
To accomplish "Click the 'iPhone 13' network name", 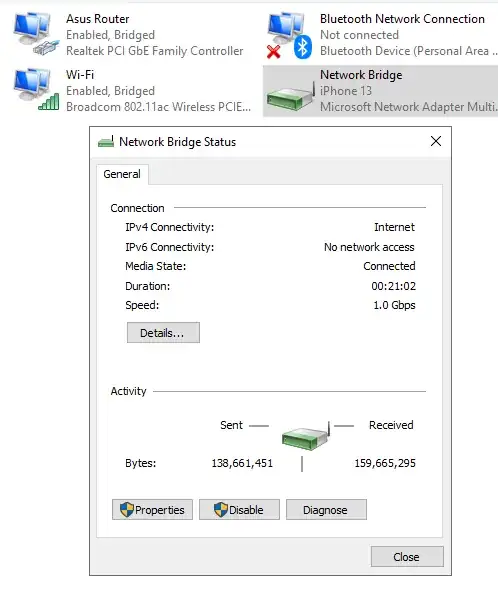I will (346, 91).
